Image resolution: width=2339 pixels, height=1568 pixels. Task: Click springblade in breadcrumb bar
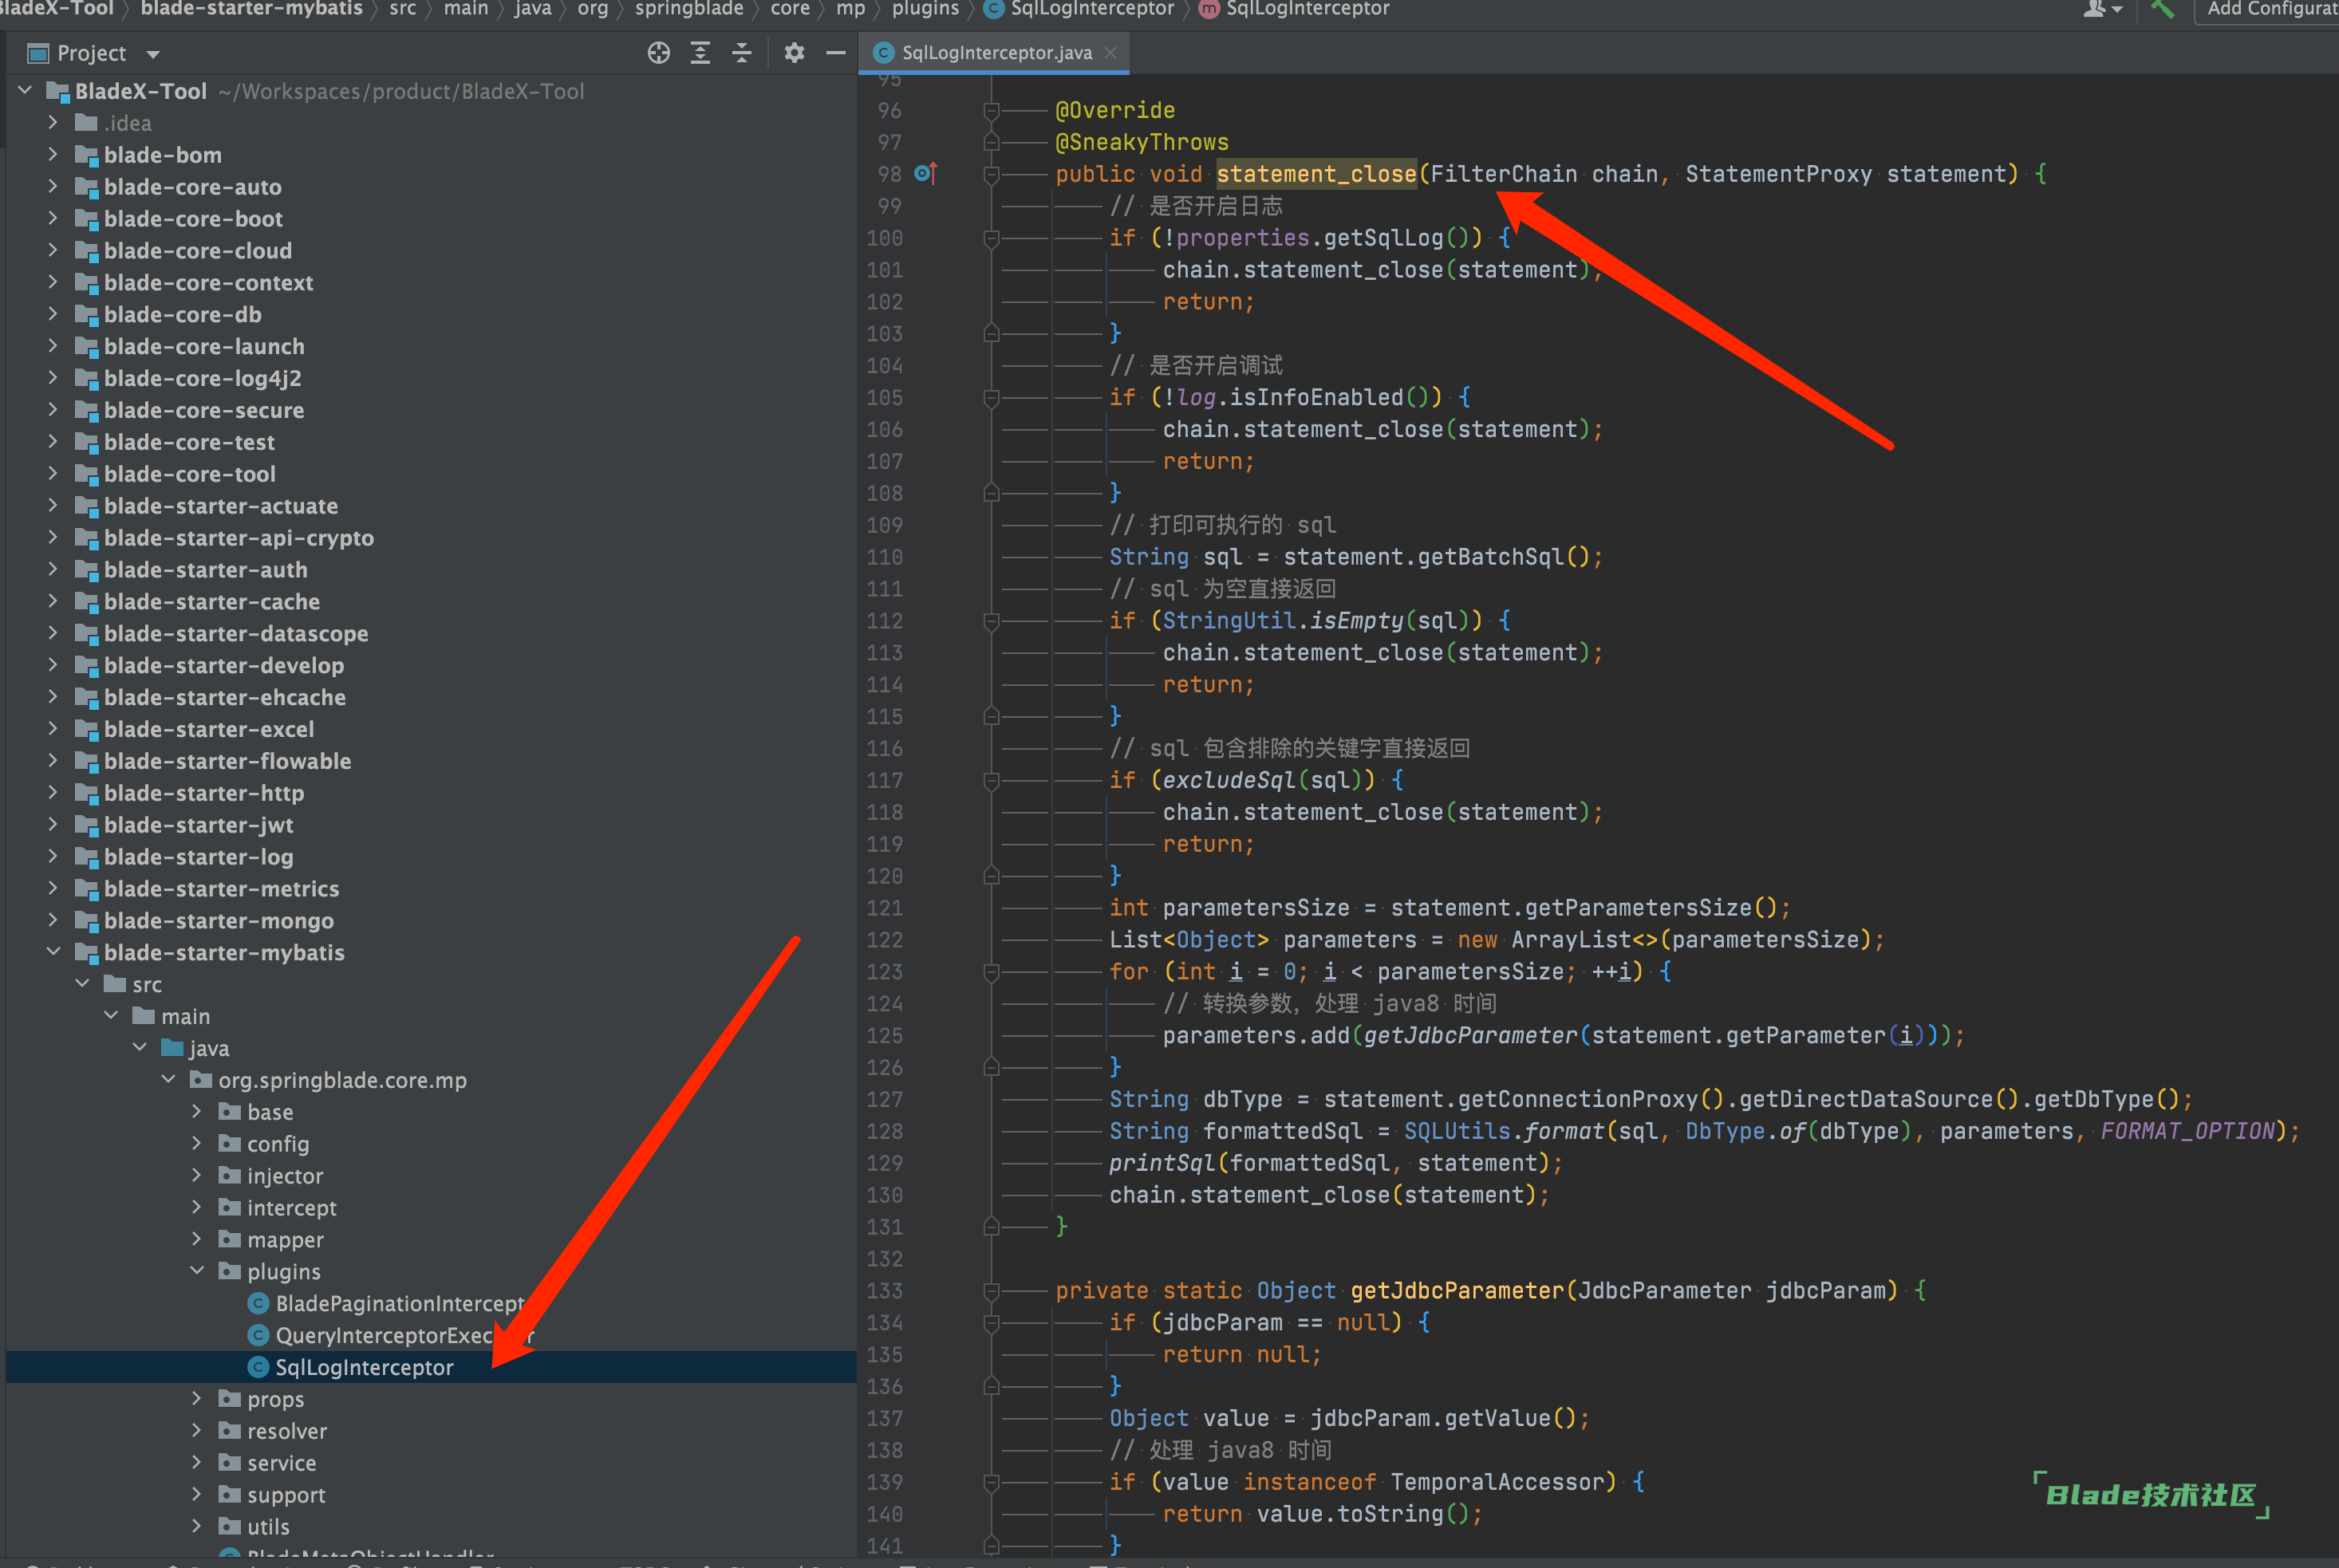pos(689,9)
